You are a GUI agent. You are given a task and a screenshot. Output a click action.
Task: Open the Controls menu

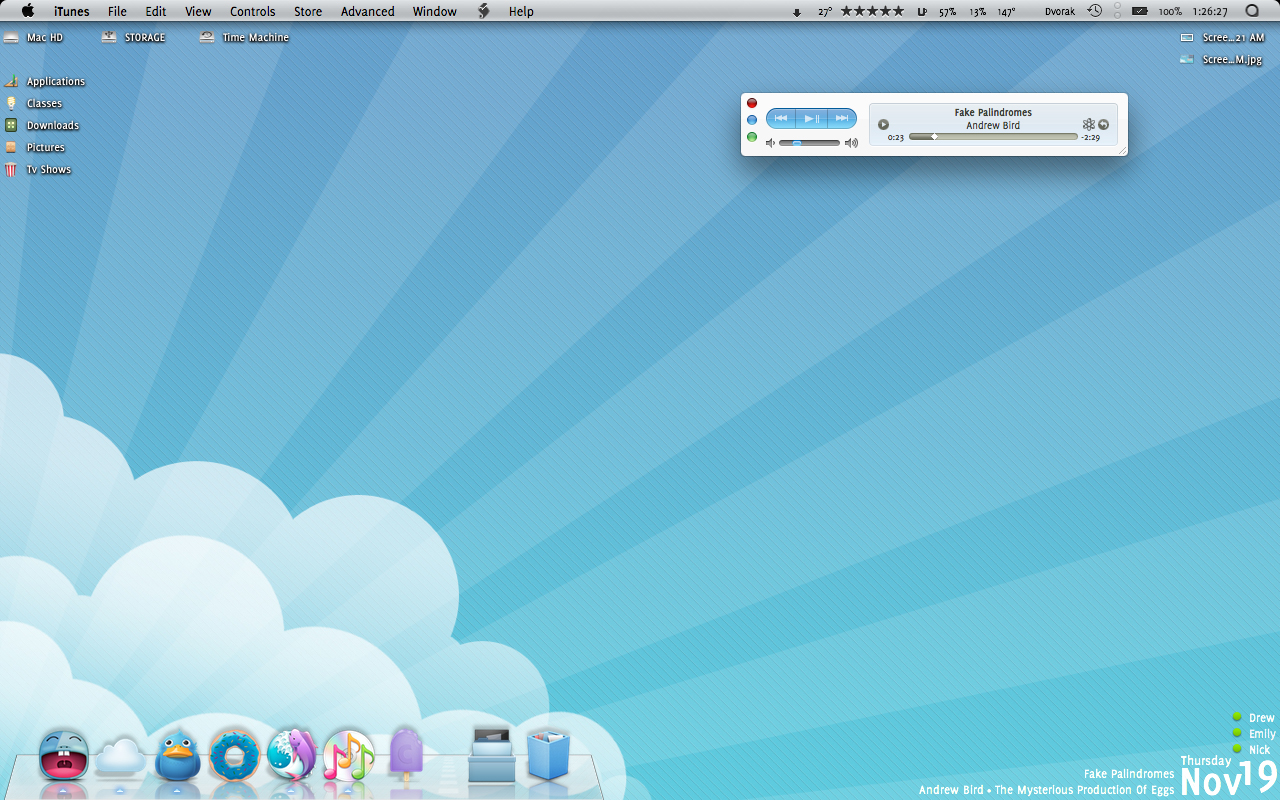coord(253,11)
